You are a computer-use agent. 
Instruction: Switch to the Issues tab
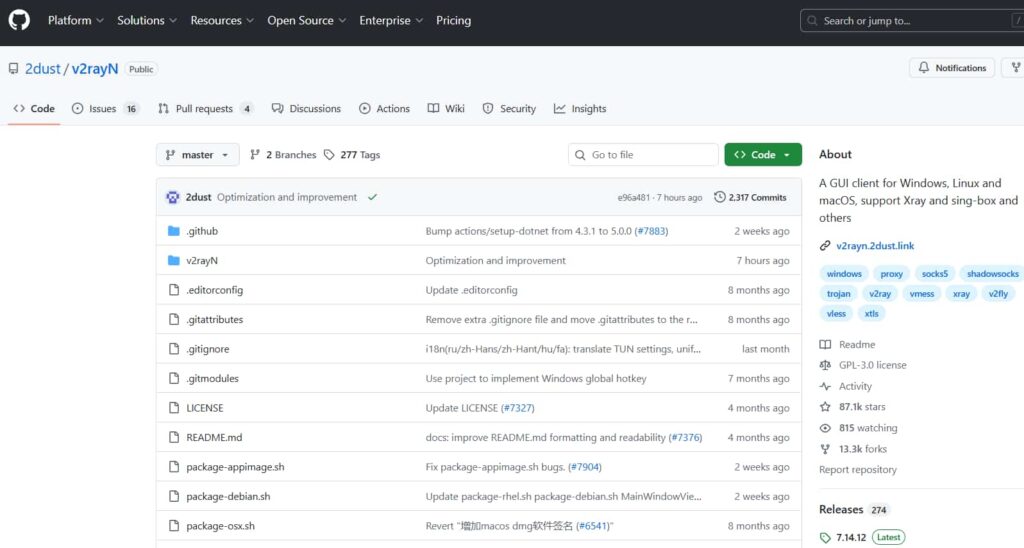click(x=105, y=108)
